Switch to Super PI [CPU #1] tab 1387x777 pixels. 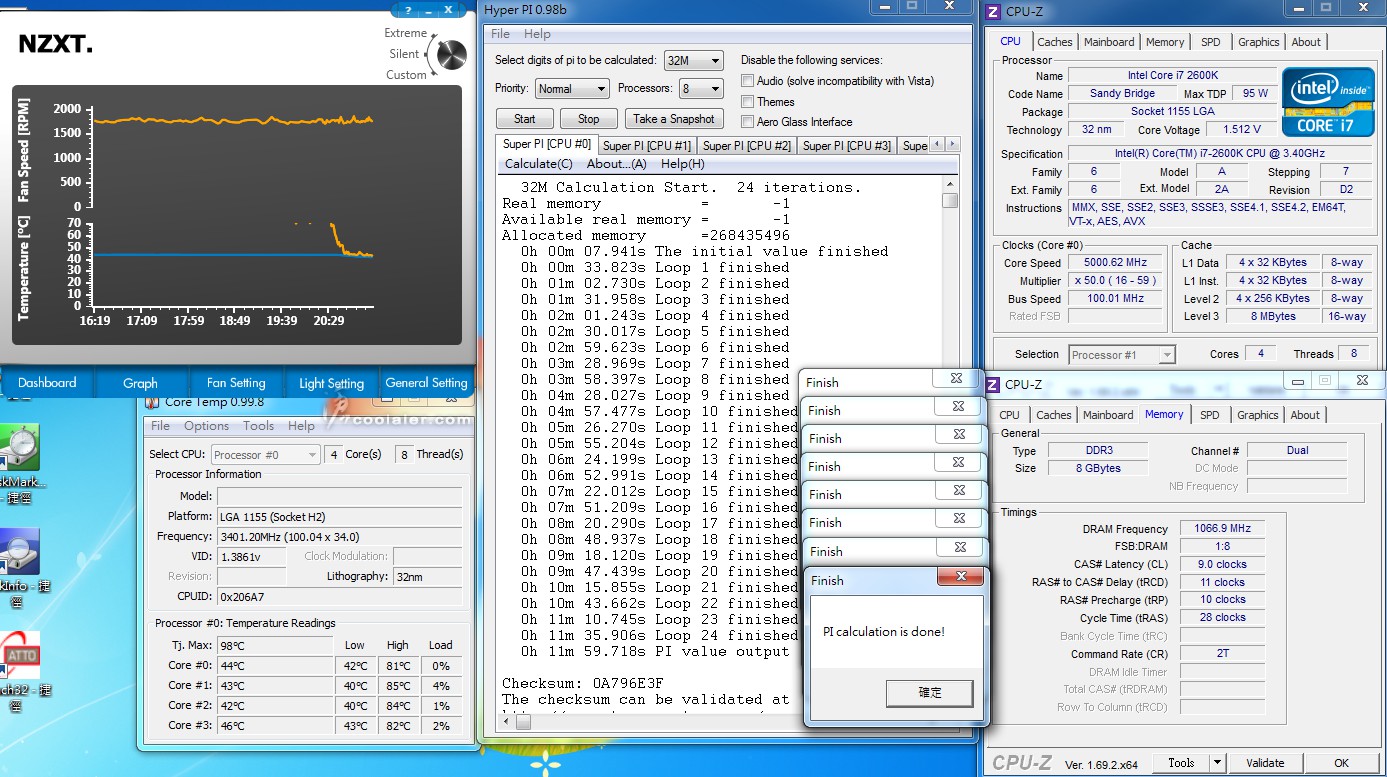647,146
